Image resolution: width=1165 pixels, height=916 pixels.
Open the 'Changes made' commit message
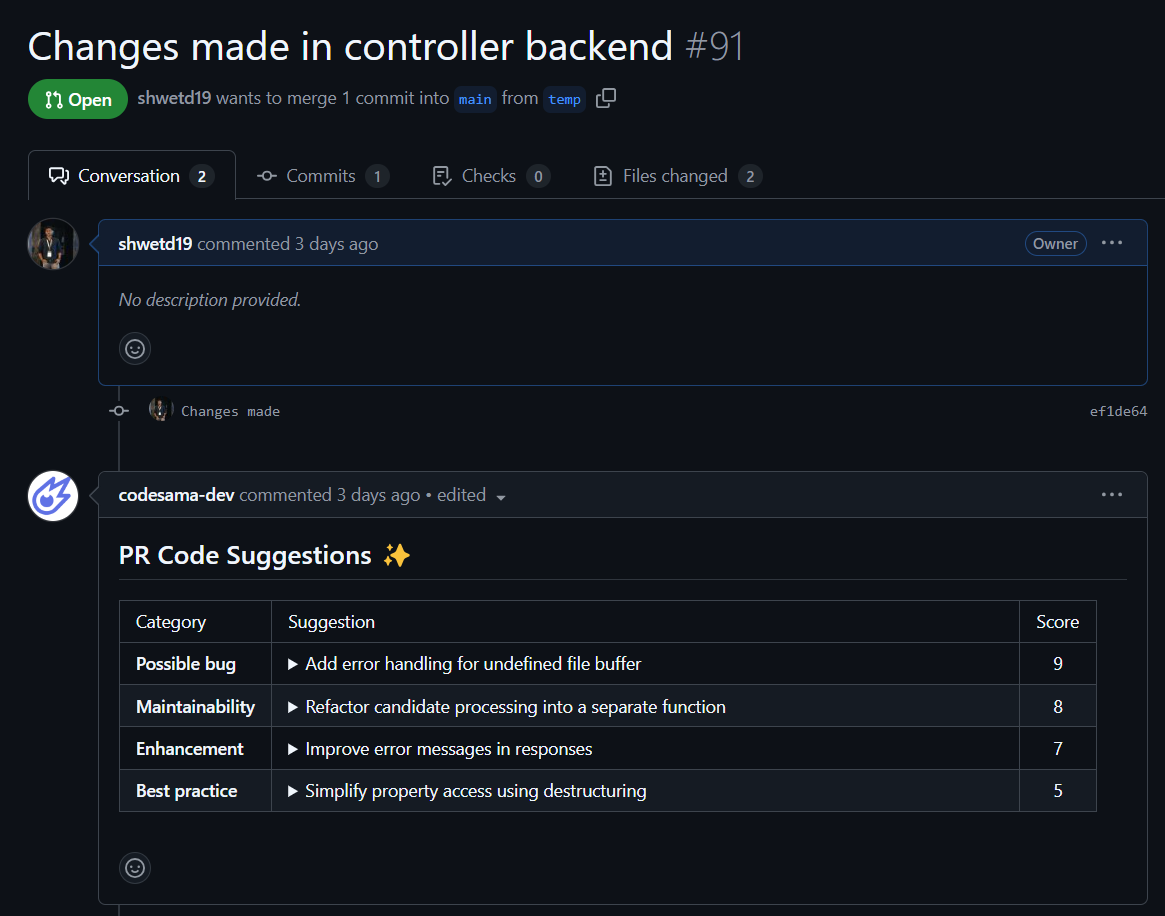click(230, 411)
